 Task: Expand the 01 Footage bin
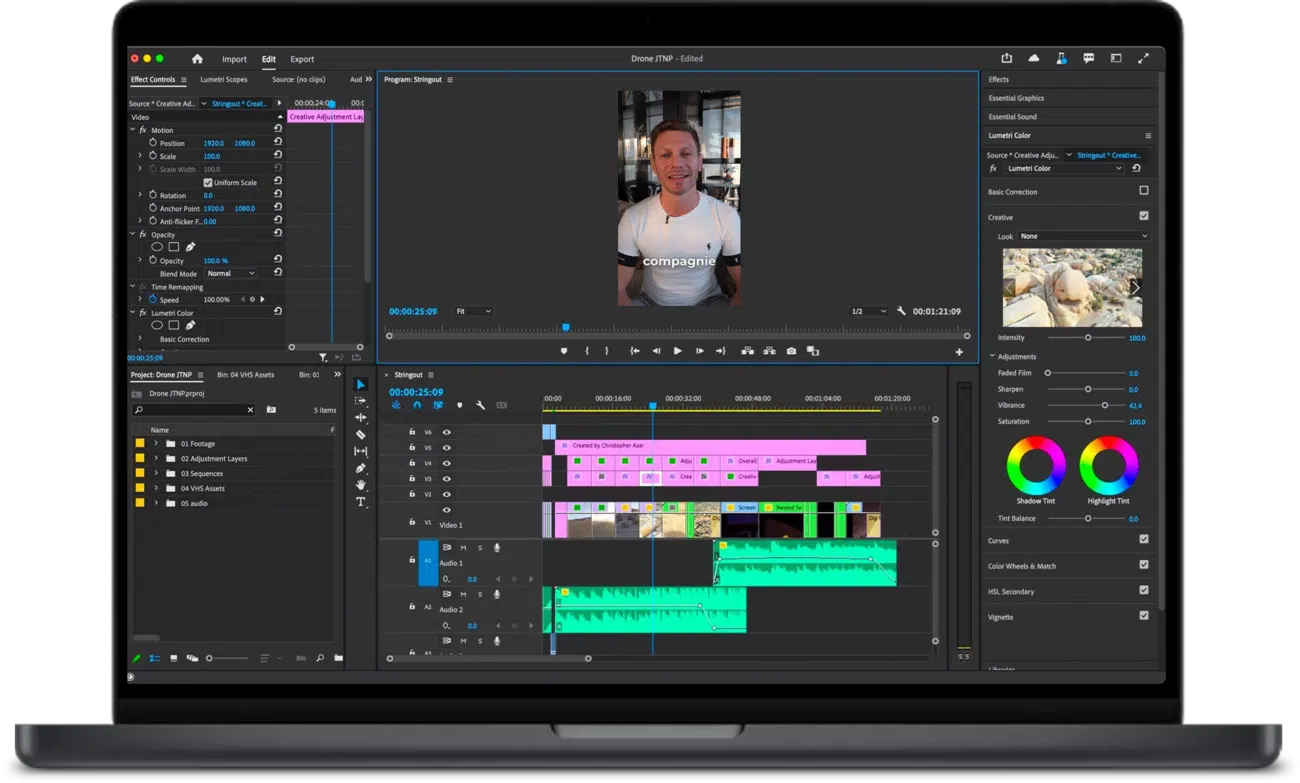point(156,443)
